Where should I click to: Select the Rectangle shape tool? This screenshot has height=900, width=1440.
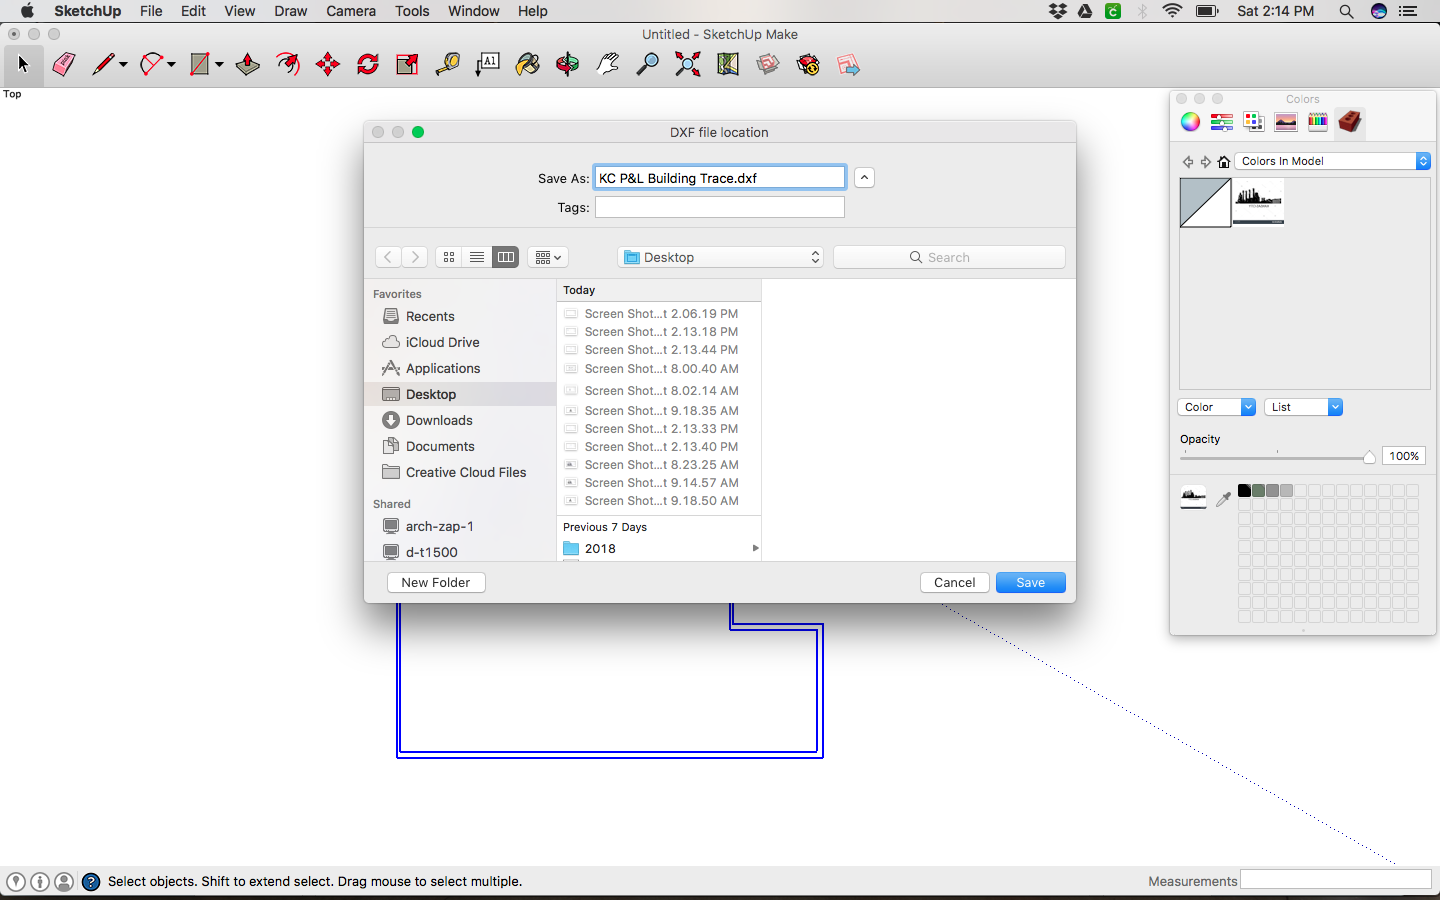point(200,65)
